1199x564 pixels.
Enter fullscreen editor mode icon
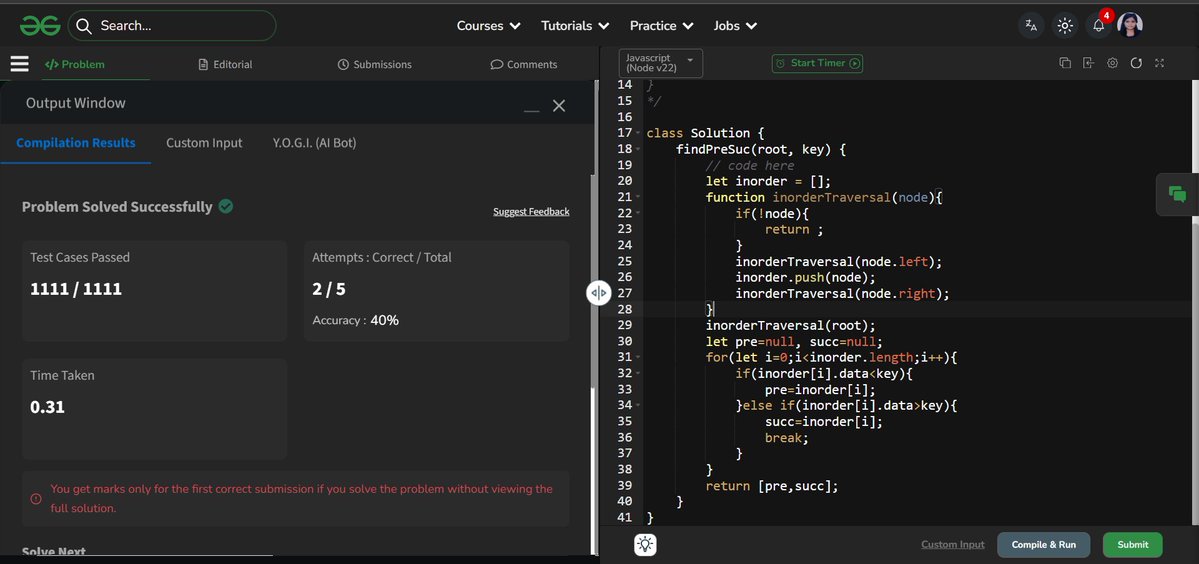1159,63
